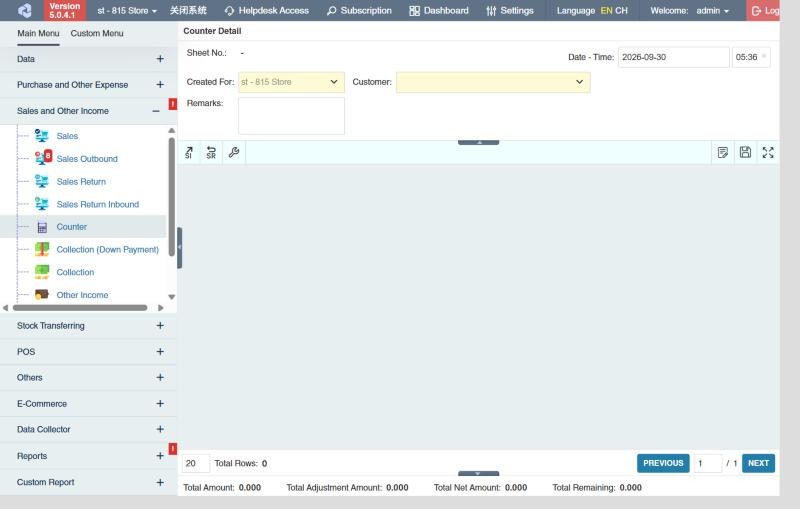Toggle fullscreen expand icon
This screenshot has height=509, width=800.
coord(768,152)
